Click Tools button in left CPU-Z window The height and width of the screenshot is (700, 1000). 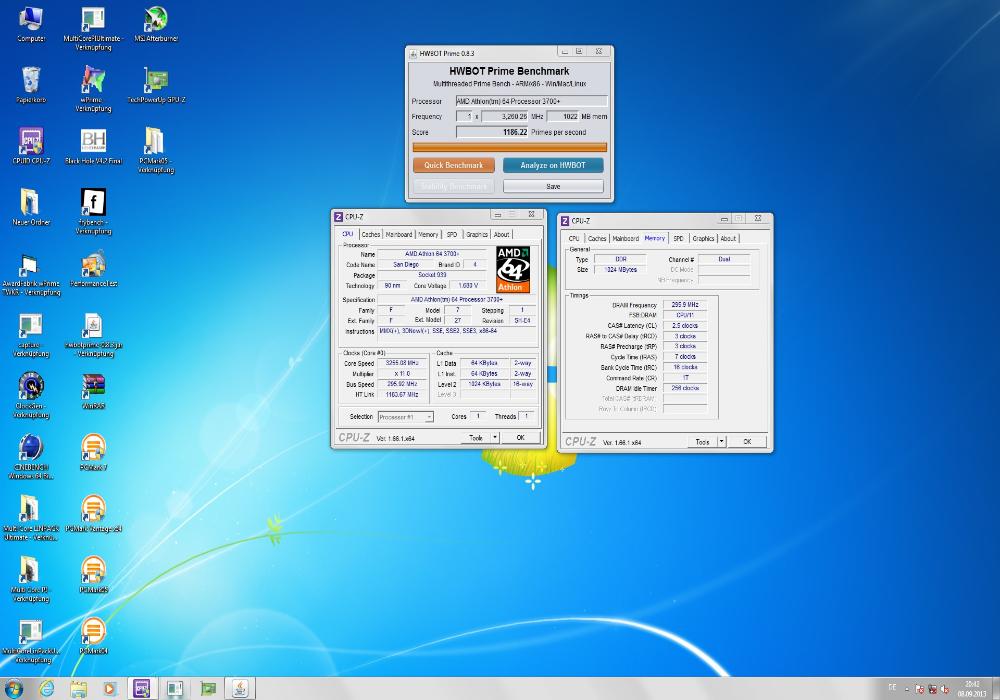pos(476,437)
